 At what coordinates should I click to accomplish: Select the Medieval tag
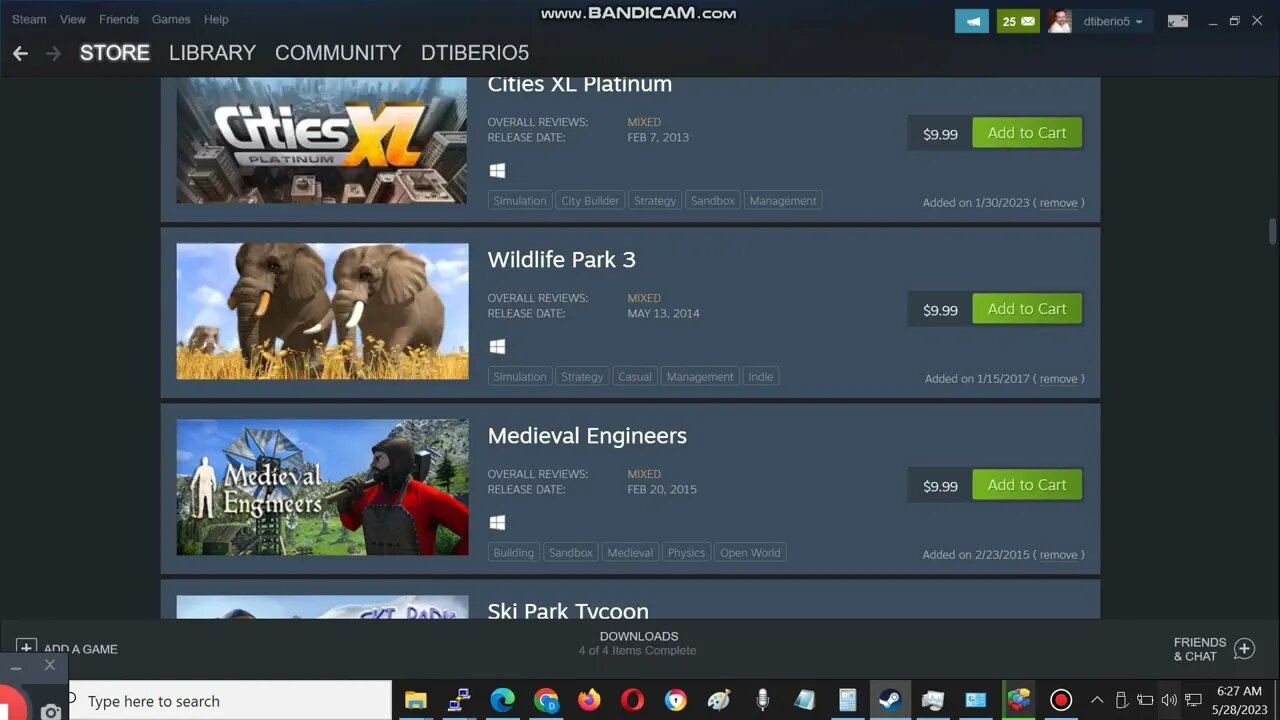pyautogui.click(x=630, y=553)
